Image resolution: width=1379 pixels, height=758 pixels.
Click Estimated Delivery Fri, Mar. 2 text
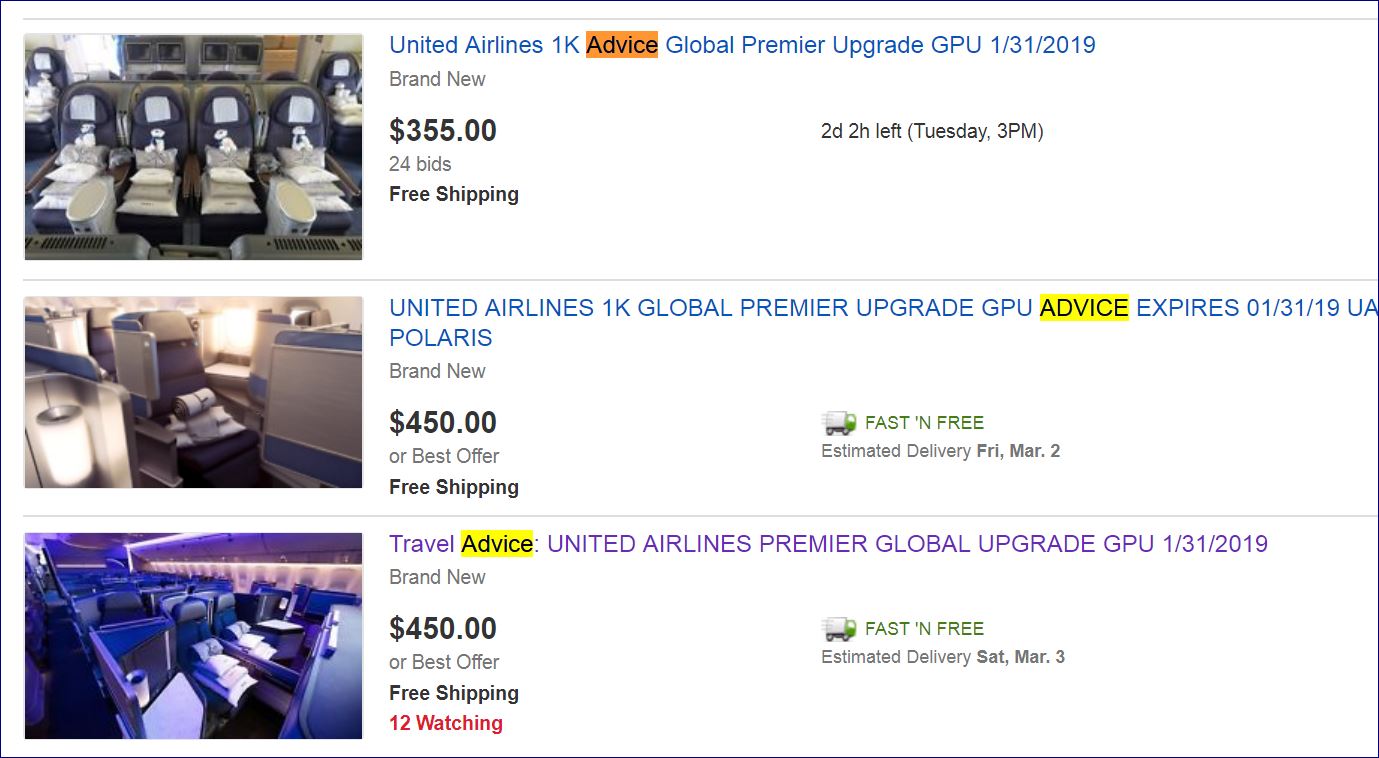[940, 451]
